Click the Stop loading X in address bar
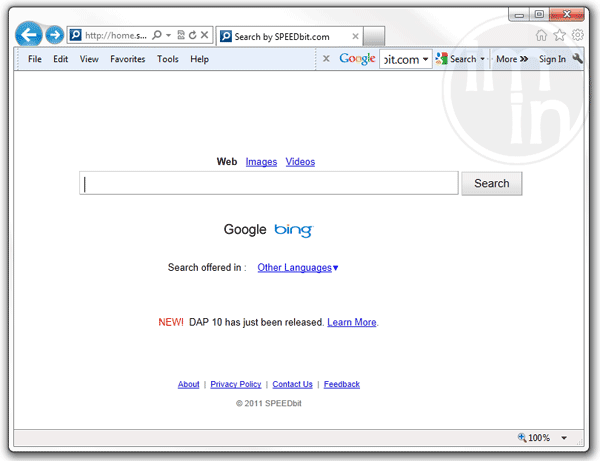The width and height of the screenshot is (600, 461). tap(205, 35)
